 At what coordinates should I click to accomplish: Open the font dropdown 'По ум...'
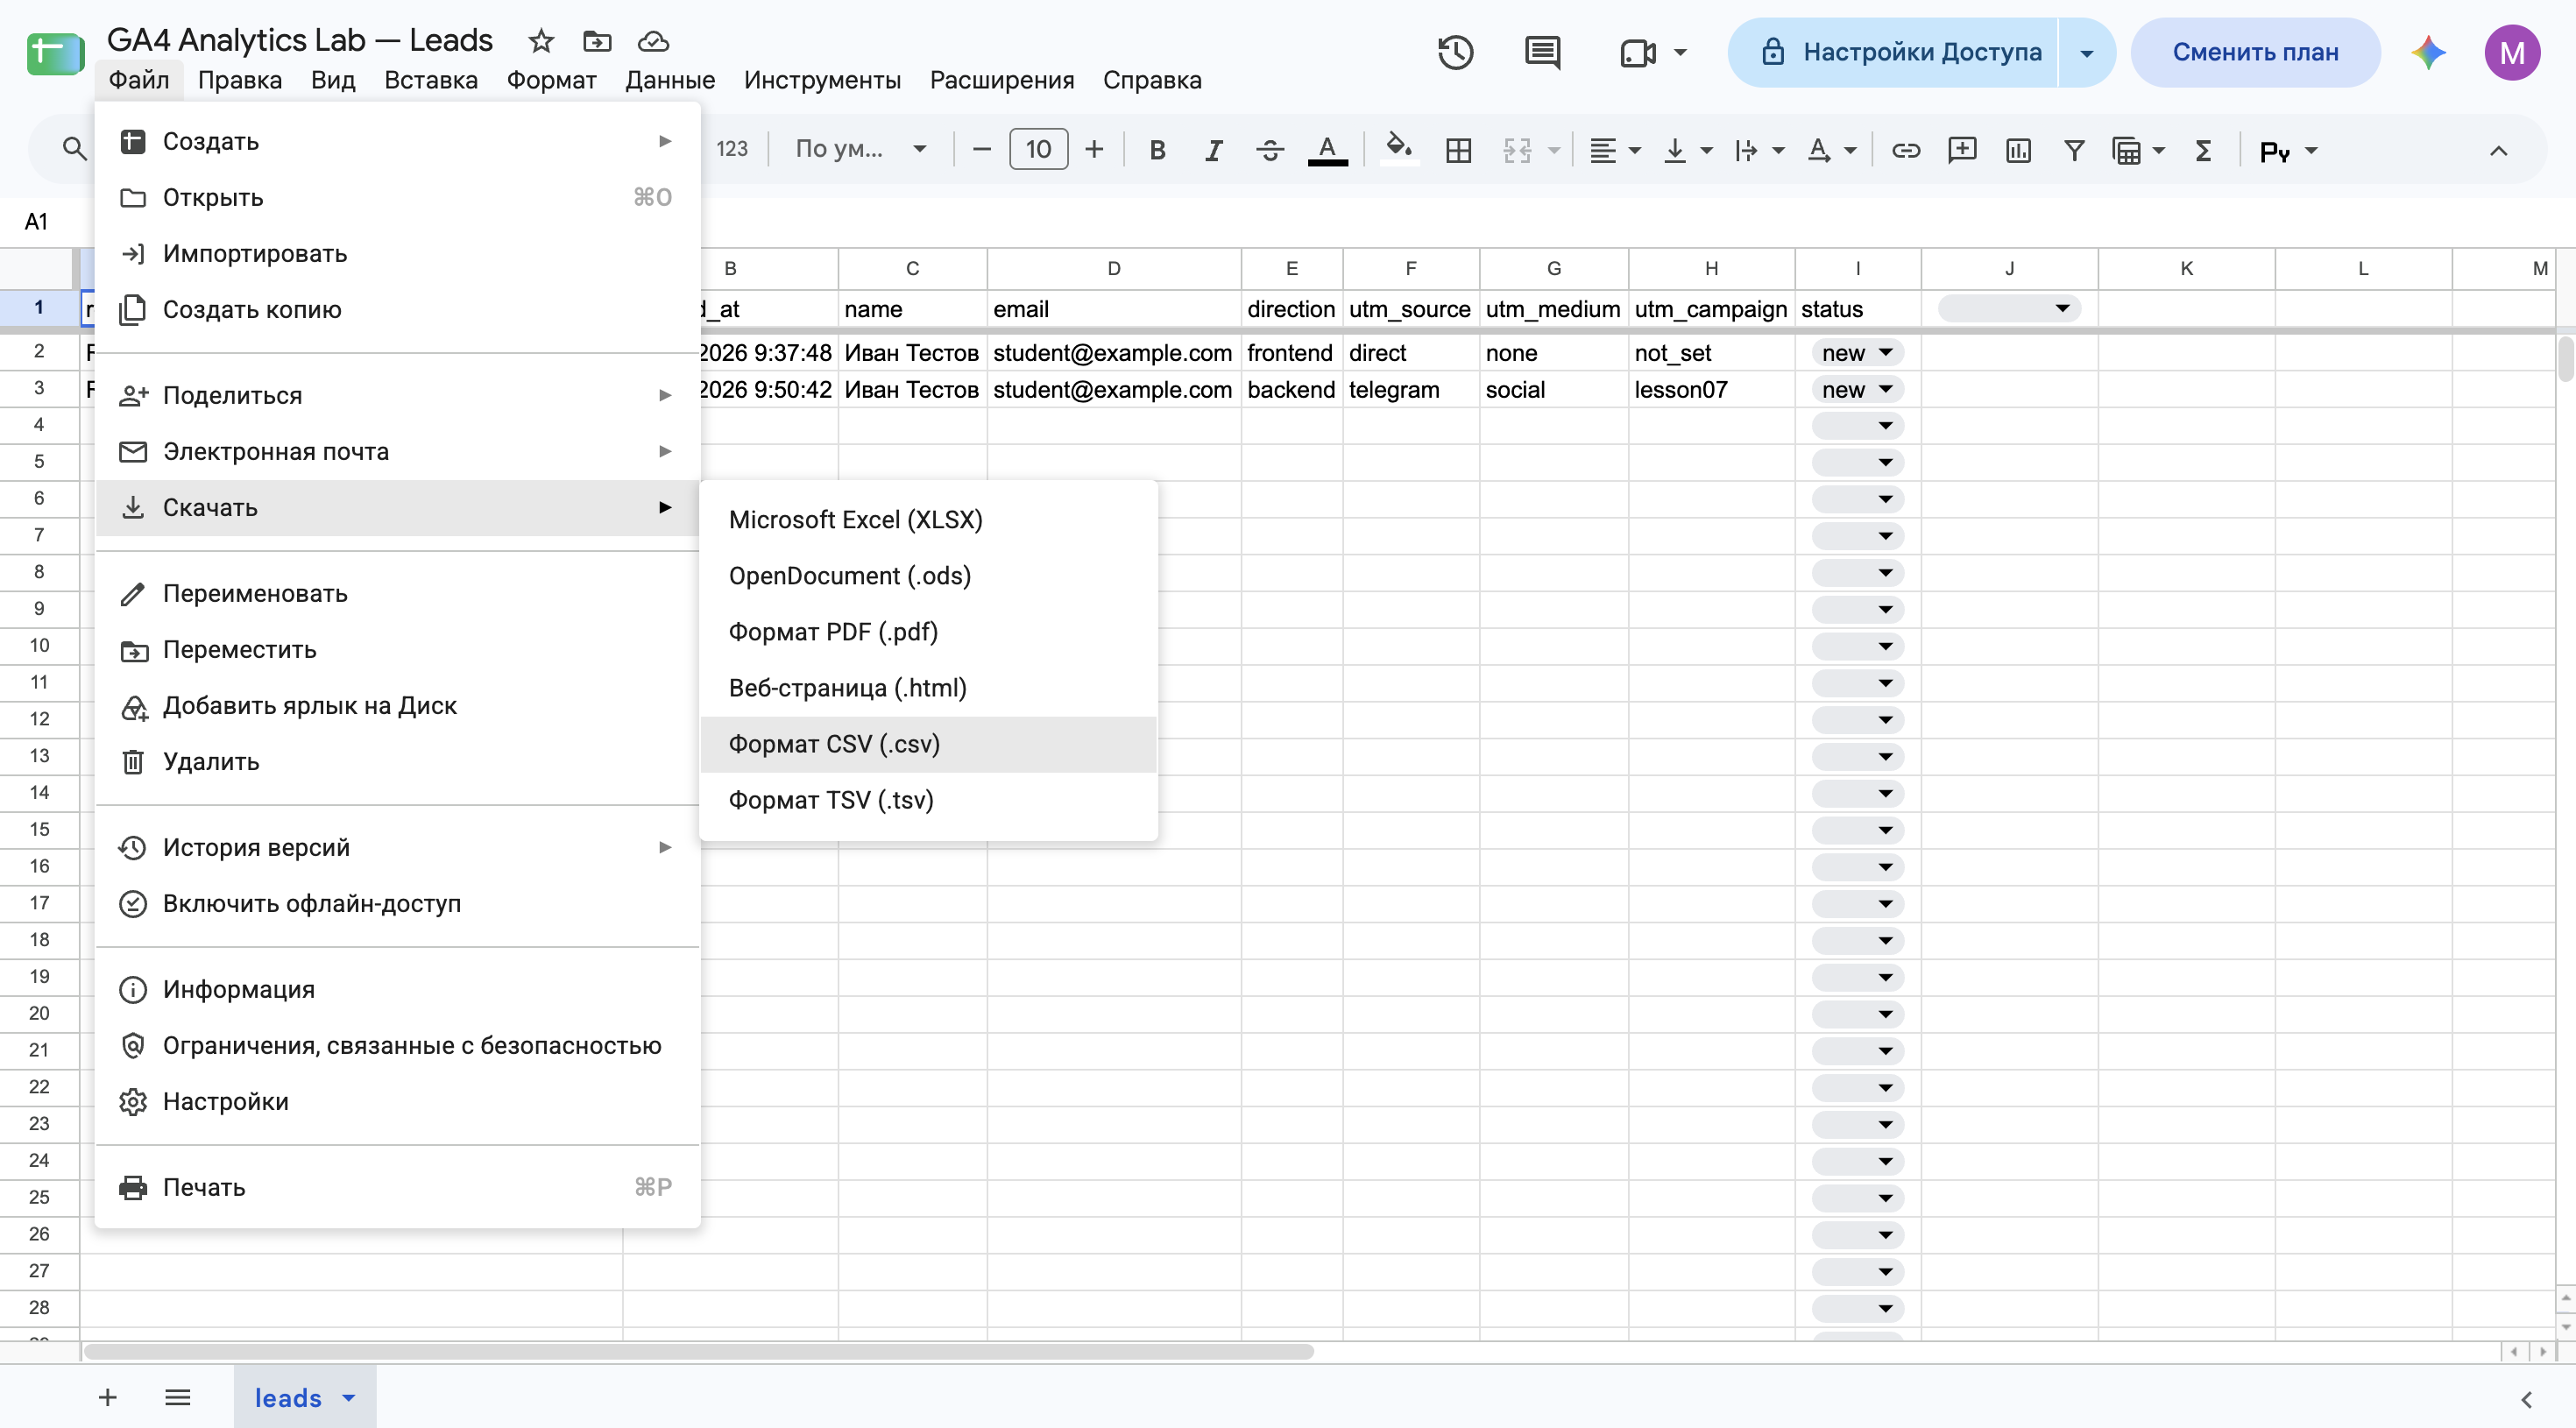click(860, 150)
